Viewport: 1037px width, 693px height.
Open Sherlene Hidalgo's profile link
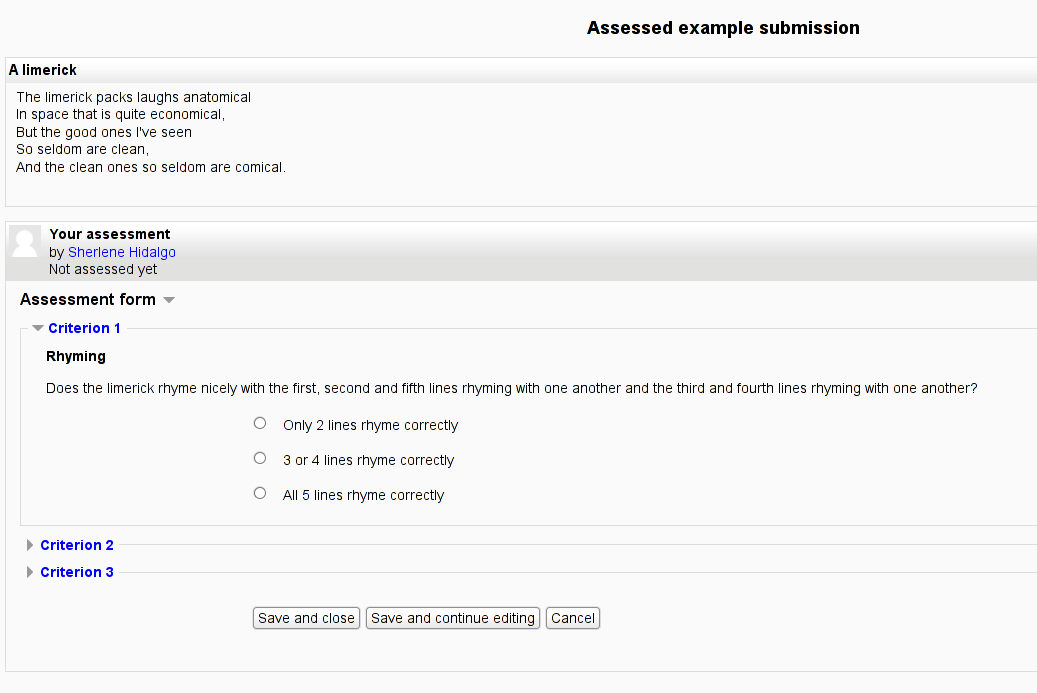click(x=122, y=252)
